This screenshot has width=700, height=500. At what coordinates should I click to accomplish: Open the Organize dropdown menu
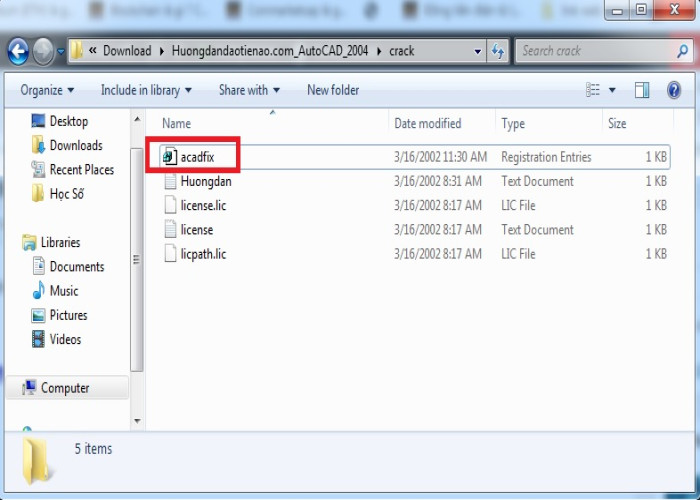(x=47, y=90)
